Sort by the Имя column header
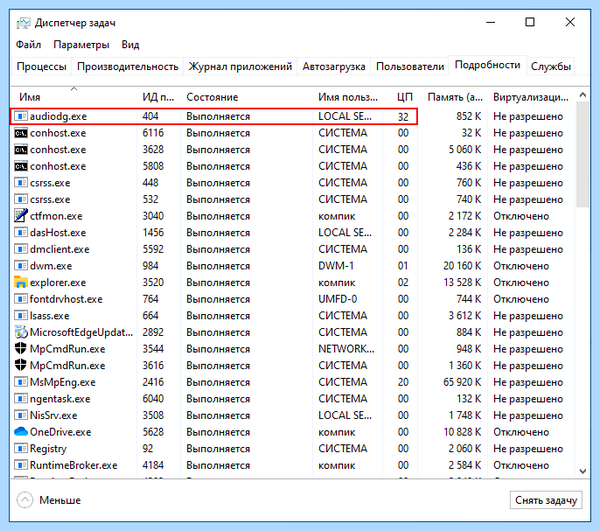Image resolution: width=600 pixels, height=531 pixels. point(74,97)
